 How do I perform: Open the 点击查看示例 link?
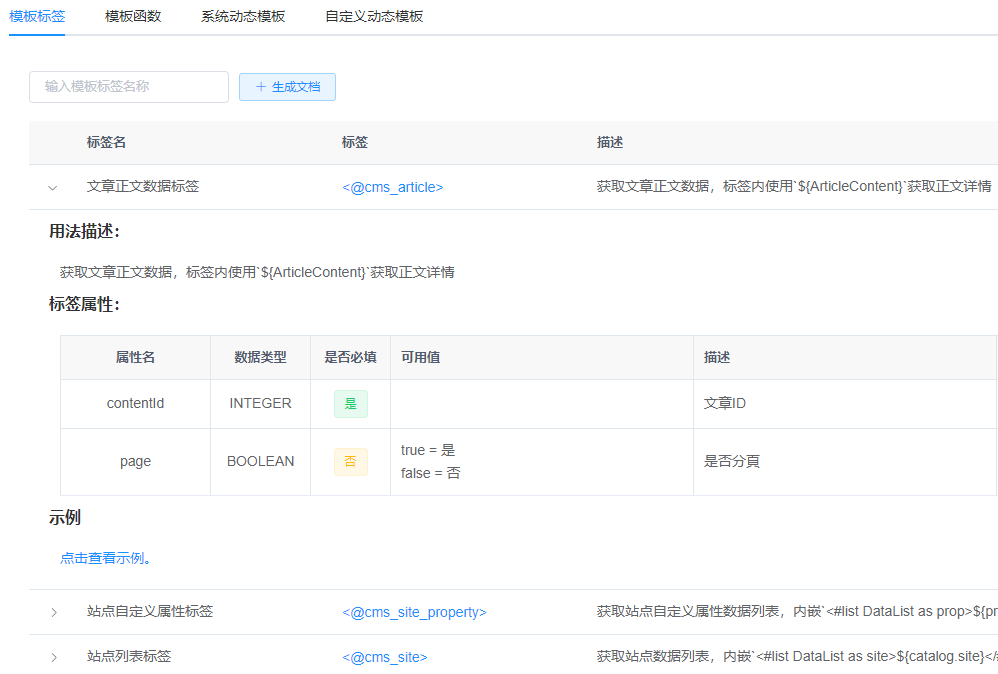(102, 558)
